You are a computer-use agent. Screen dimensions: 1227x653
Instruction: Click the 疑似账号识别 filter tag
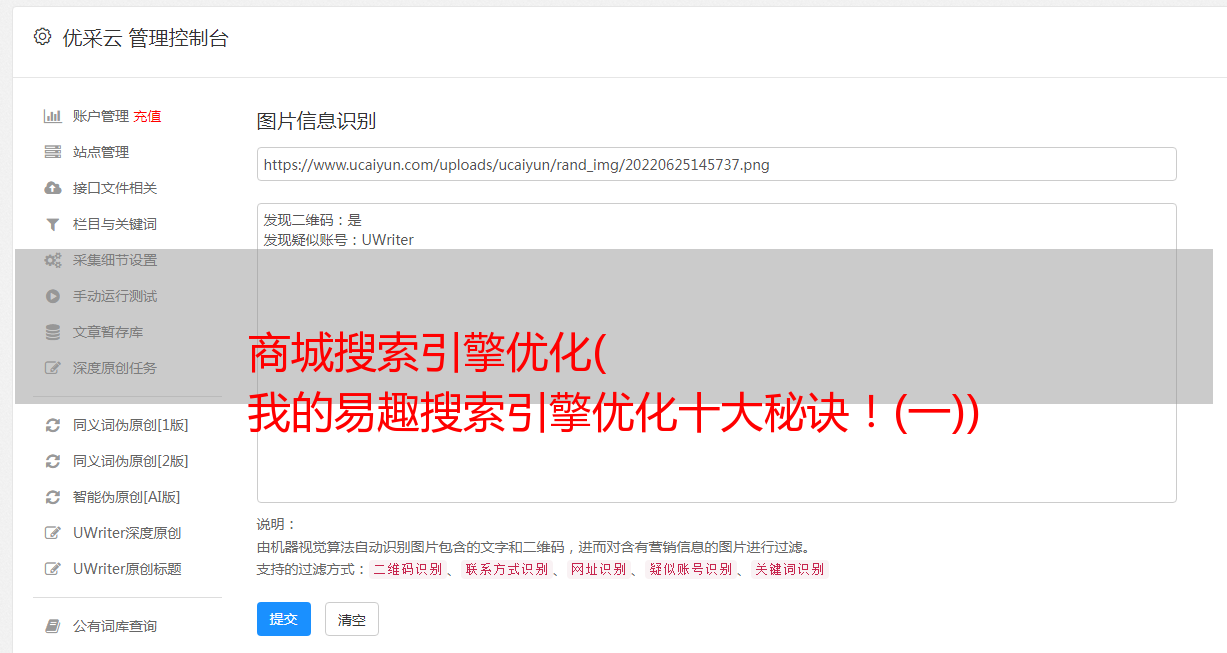click(690, 569)
